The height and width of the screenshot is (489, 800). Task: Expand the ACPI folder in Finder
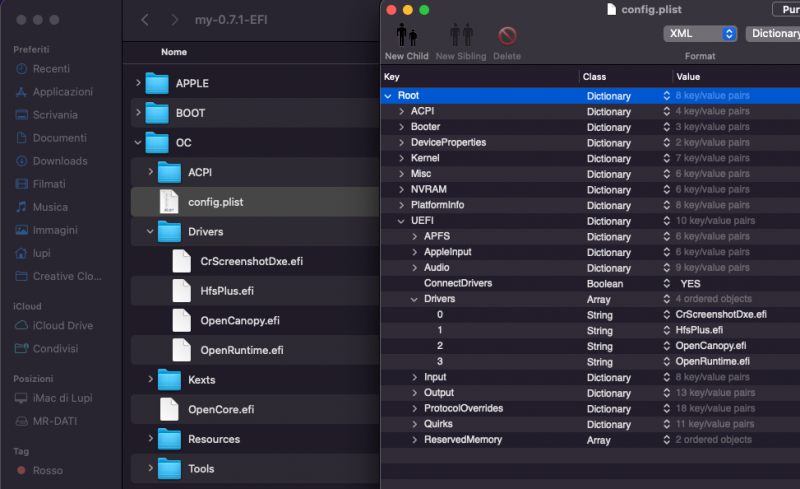pyautogui.click(x=151, y=172)
